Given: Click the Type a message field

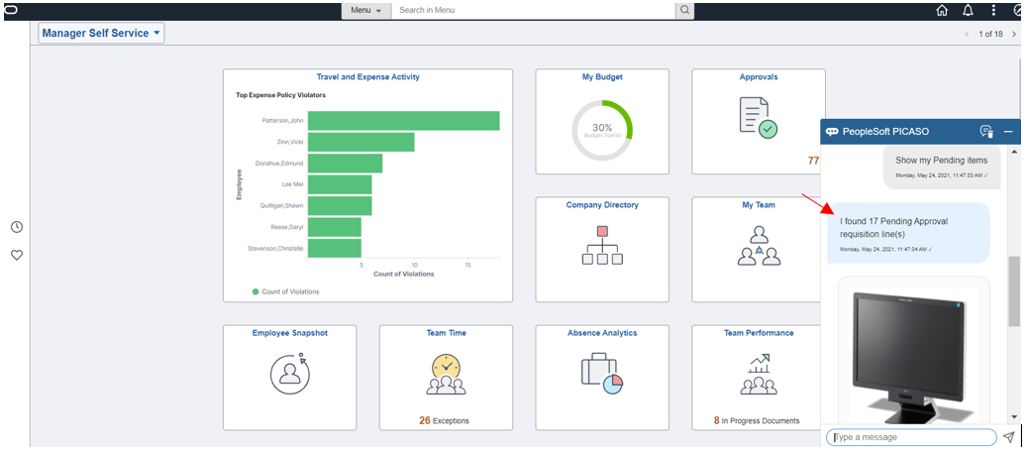Looking at the screenshot, I should (x=912, y=437).
